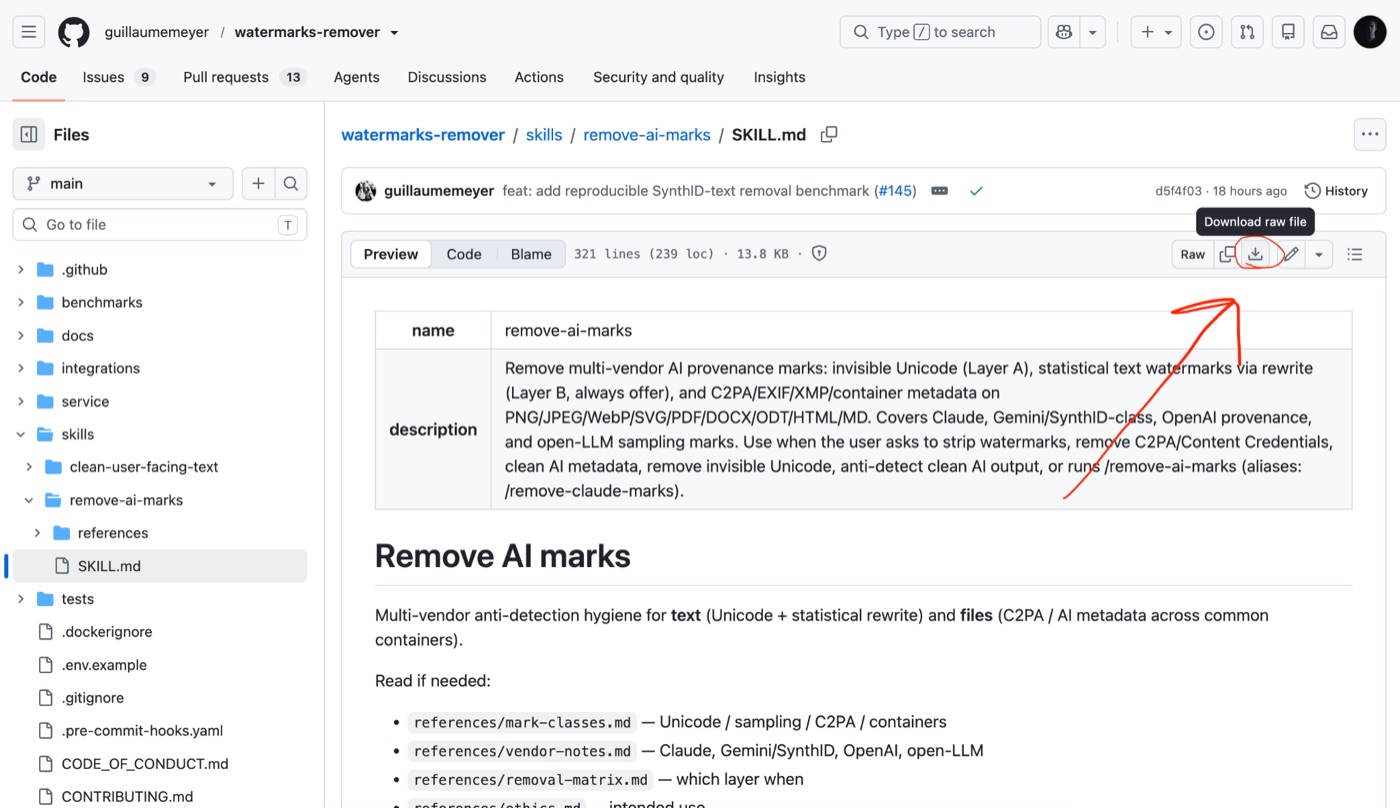The width and height of the screenshot is (1400, 808).
Task: Open the .env.example file
Action: pyautogui.click(x=104, y=665)
